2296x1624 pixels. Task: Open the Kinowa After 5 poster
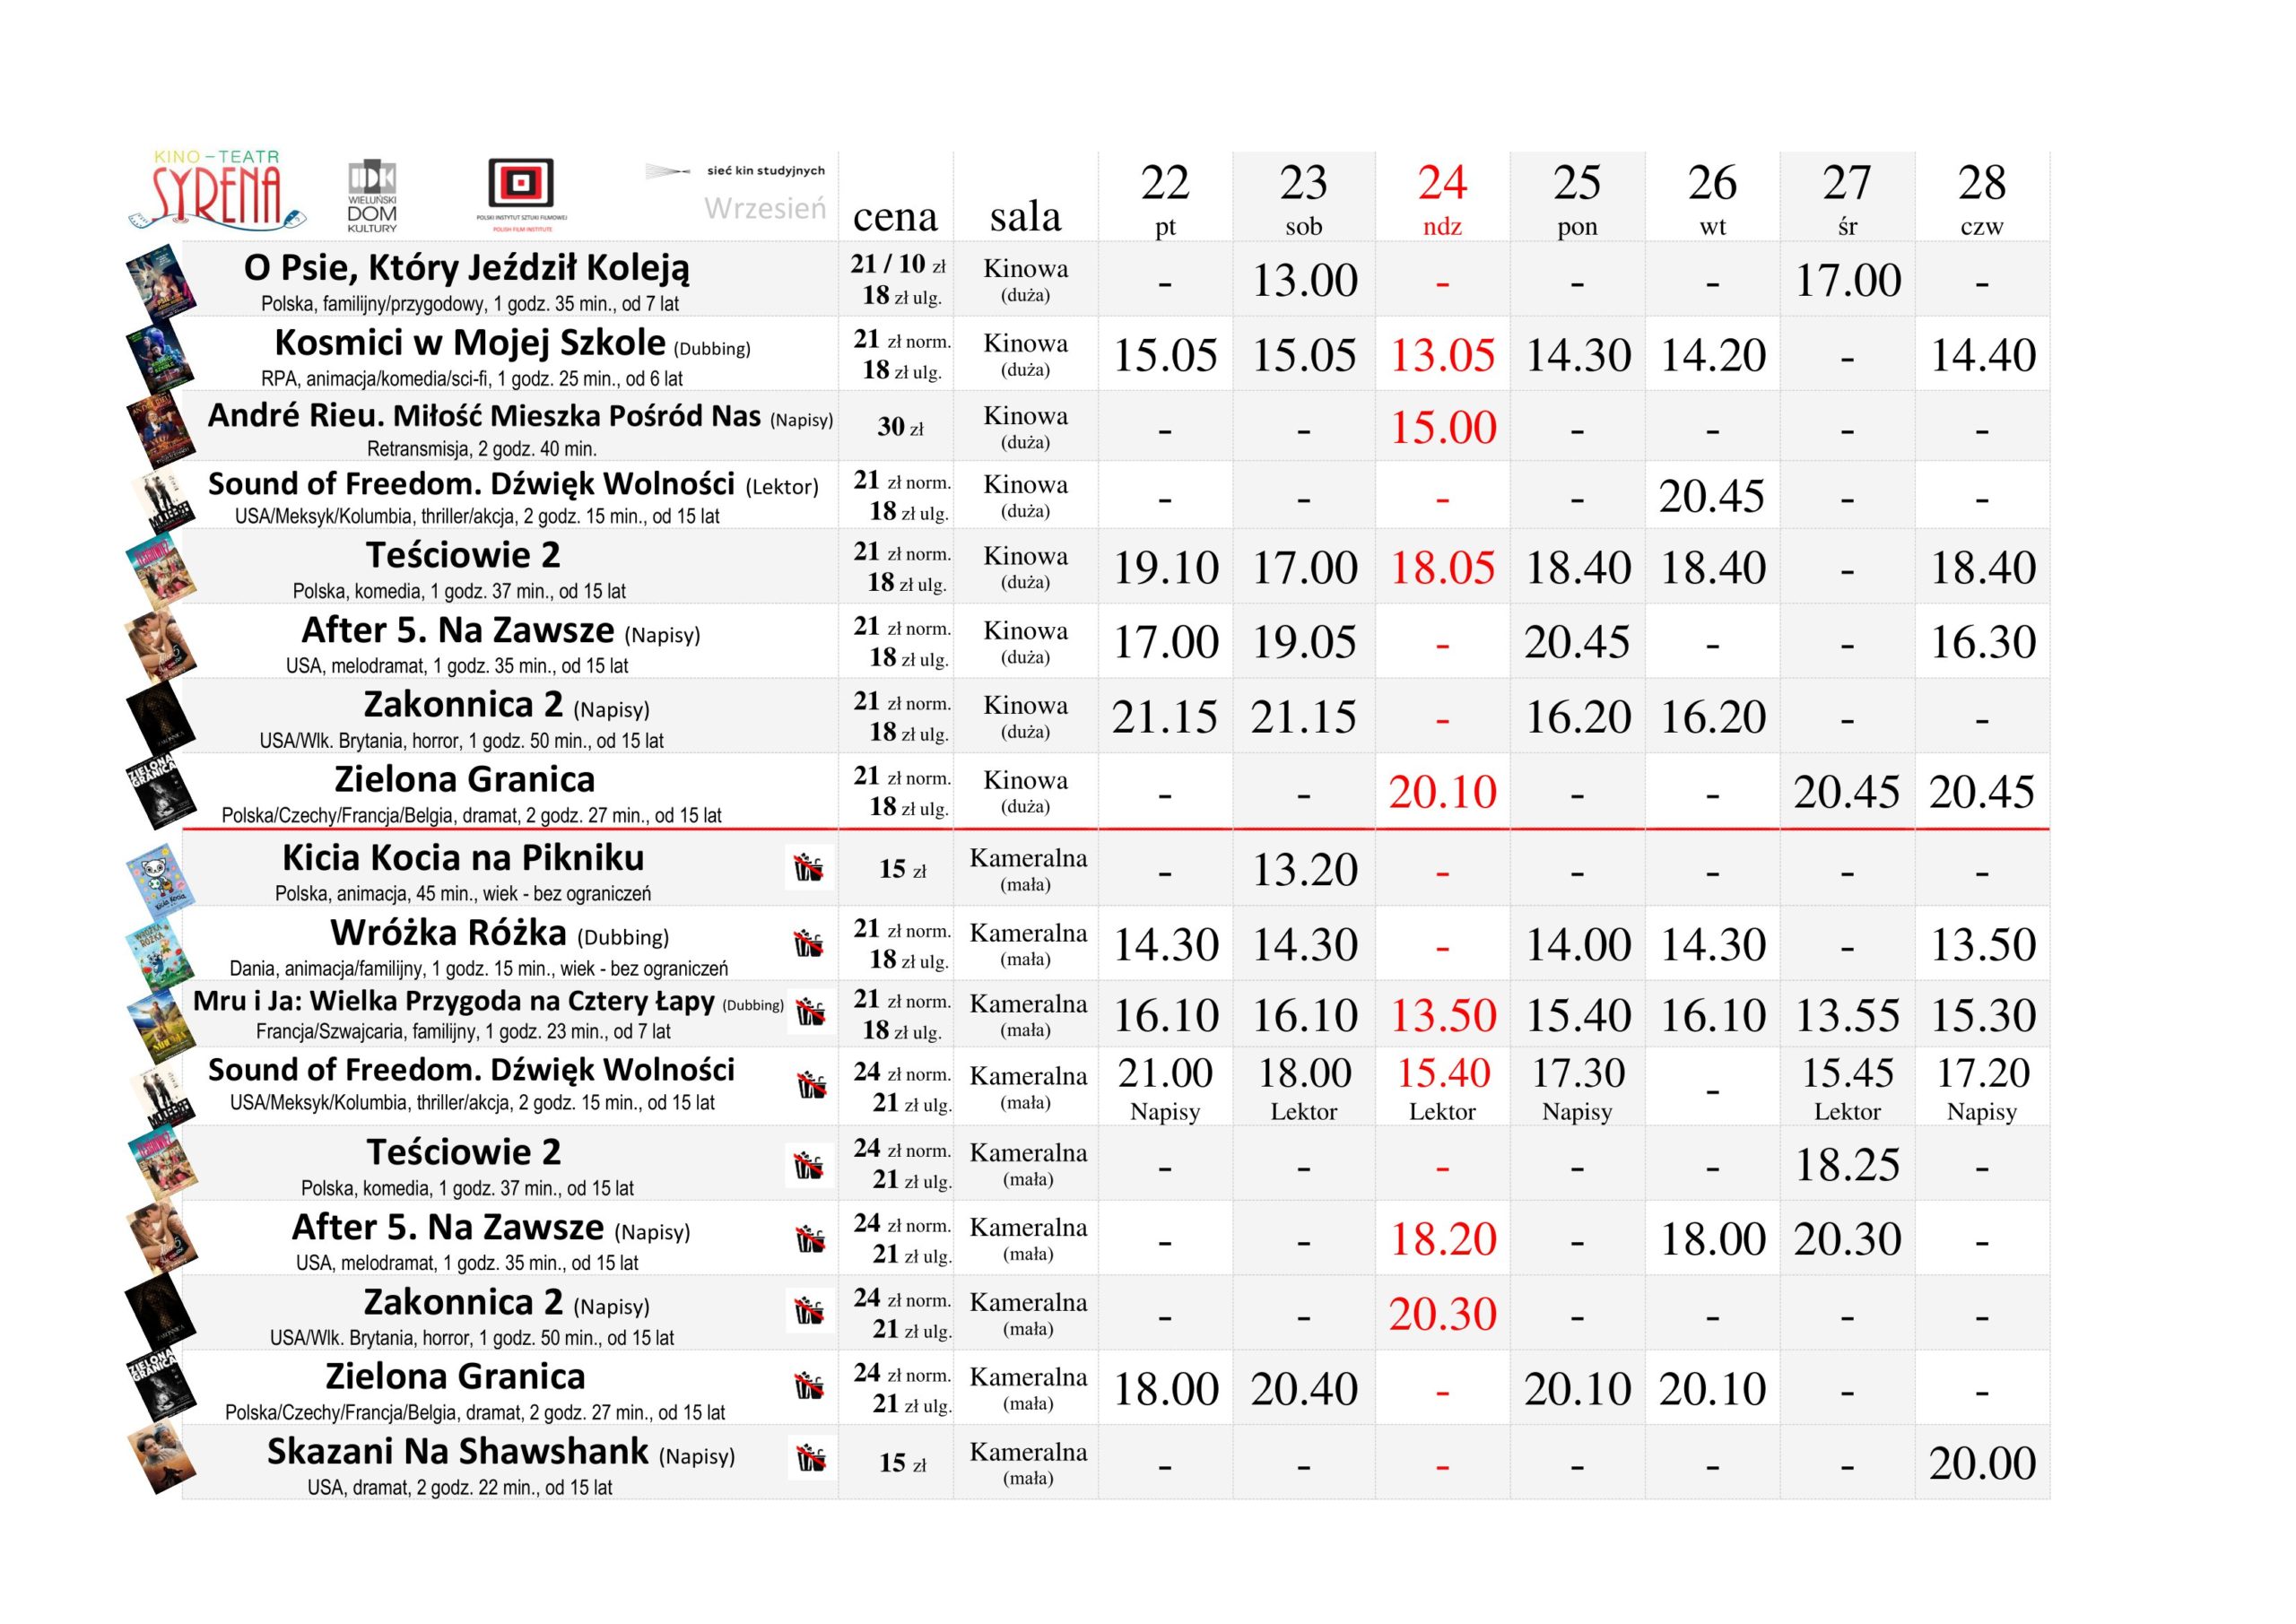pyautogui.click(x=160, y=645)
